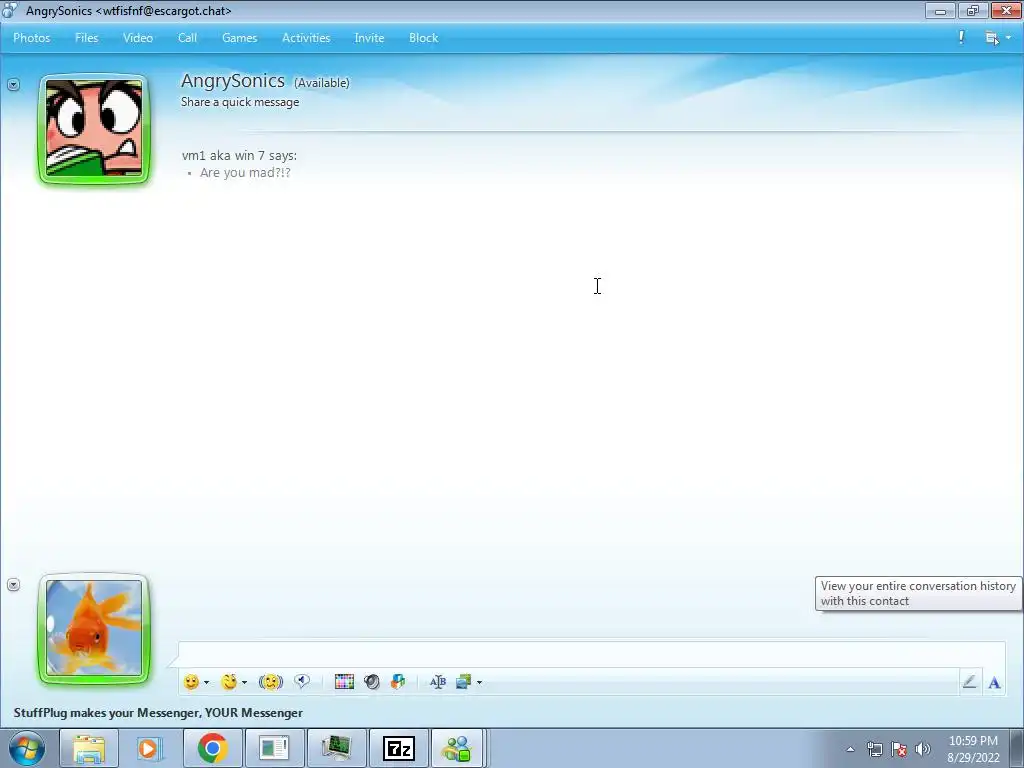This screenshot has height=768, width=1024.
Task: Start a voice clip with the speech bubble icon
Action: (x=302, y=681)
